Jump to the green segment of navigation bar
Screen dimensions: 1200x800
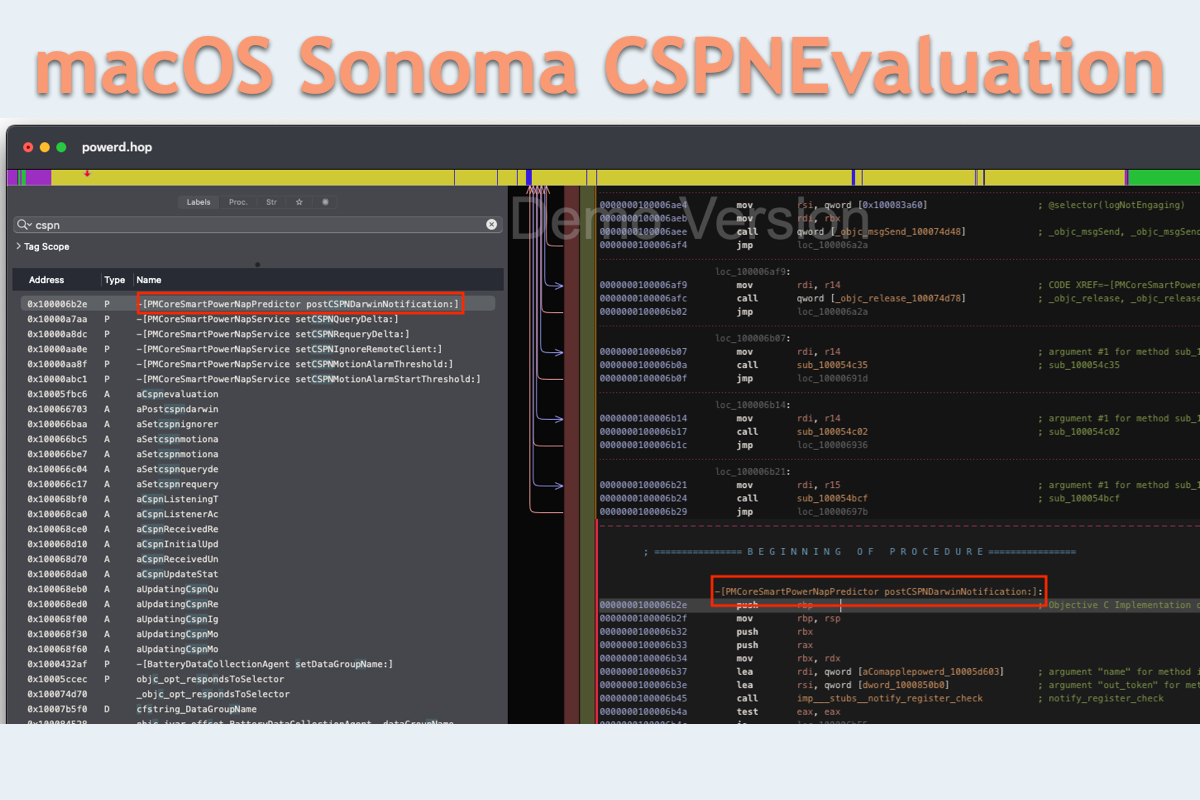[x=1164, y=178]
